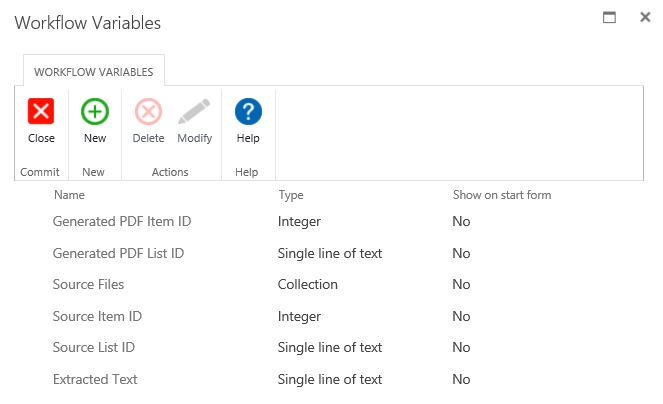Click Single line of text for Generated PDF List ID
663x404 pixels.
coord(330,253)
